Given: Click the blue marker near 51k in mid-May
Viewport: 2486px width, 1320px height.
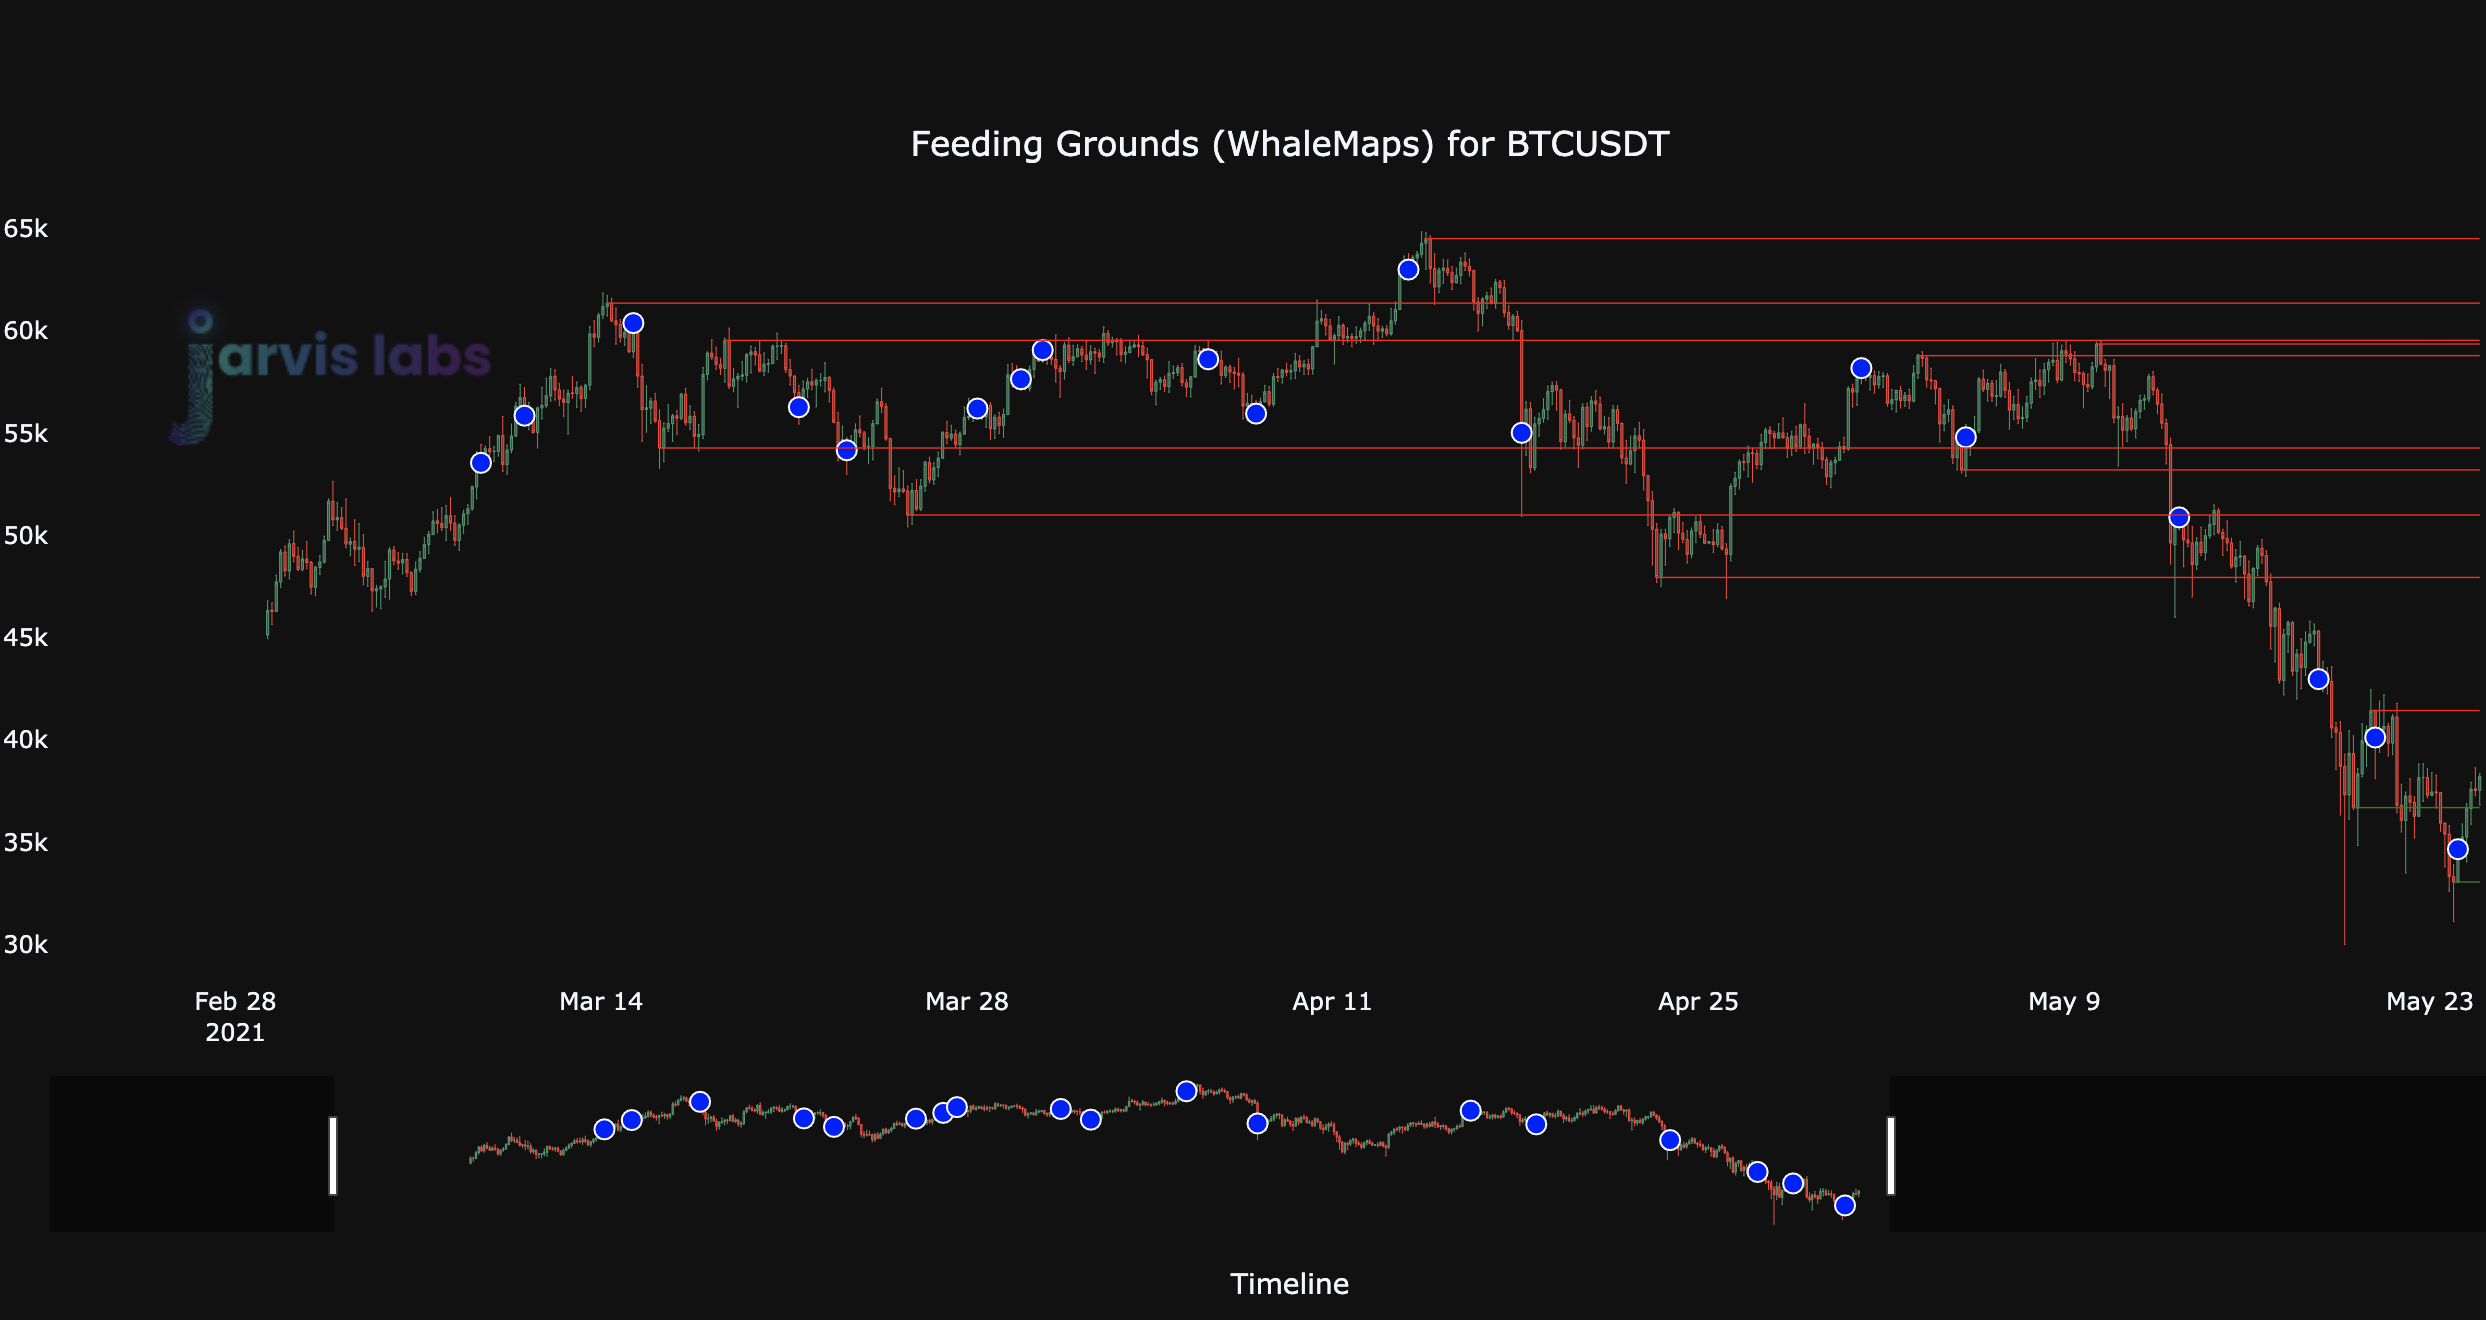Looking at the screenshot, I should tap(2179, 517).
